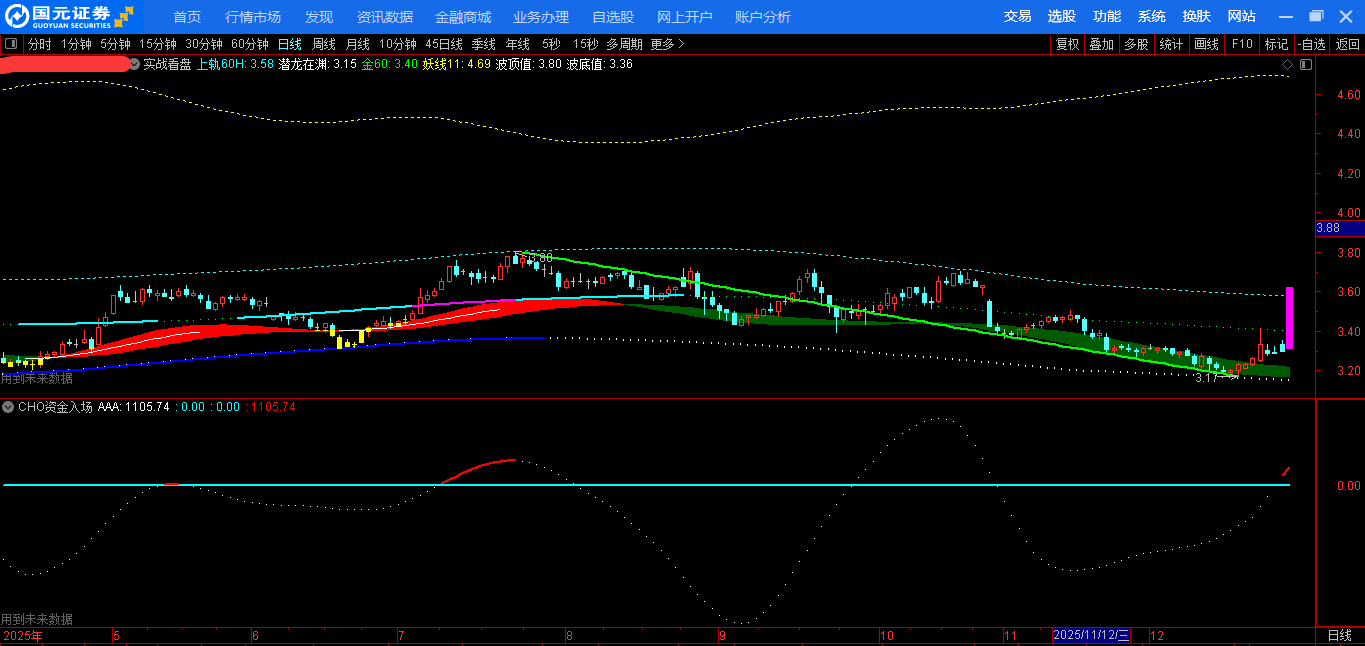Expand the CHO资金入场 indicator dropdown arrow
Viewport: 1365px width, 646px height.
[8, 407]
